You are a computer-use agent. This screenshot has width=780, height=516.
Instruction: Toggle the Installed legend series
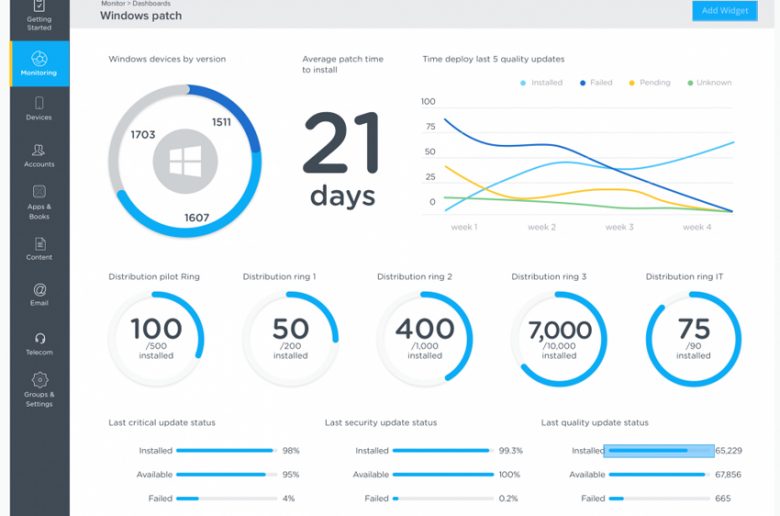pyautogui.click(x=541, y=83)
